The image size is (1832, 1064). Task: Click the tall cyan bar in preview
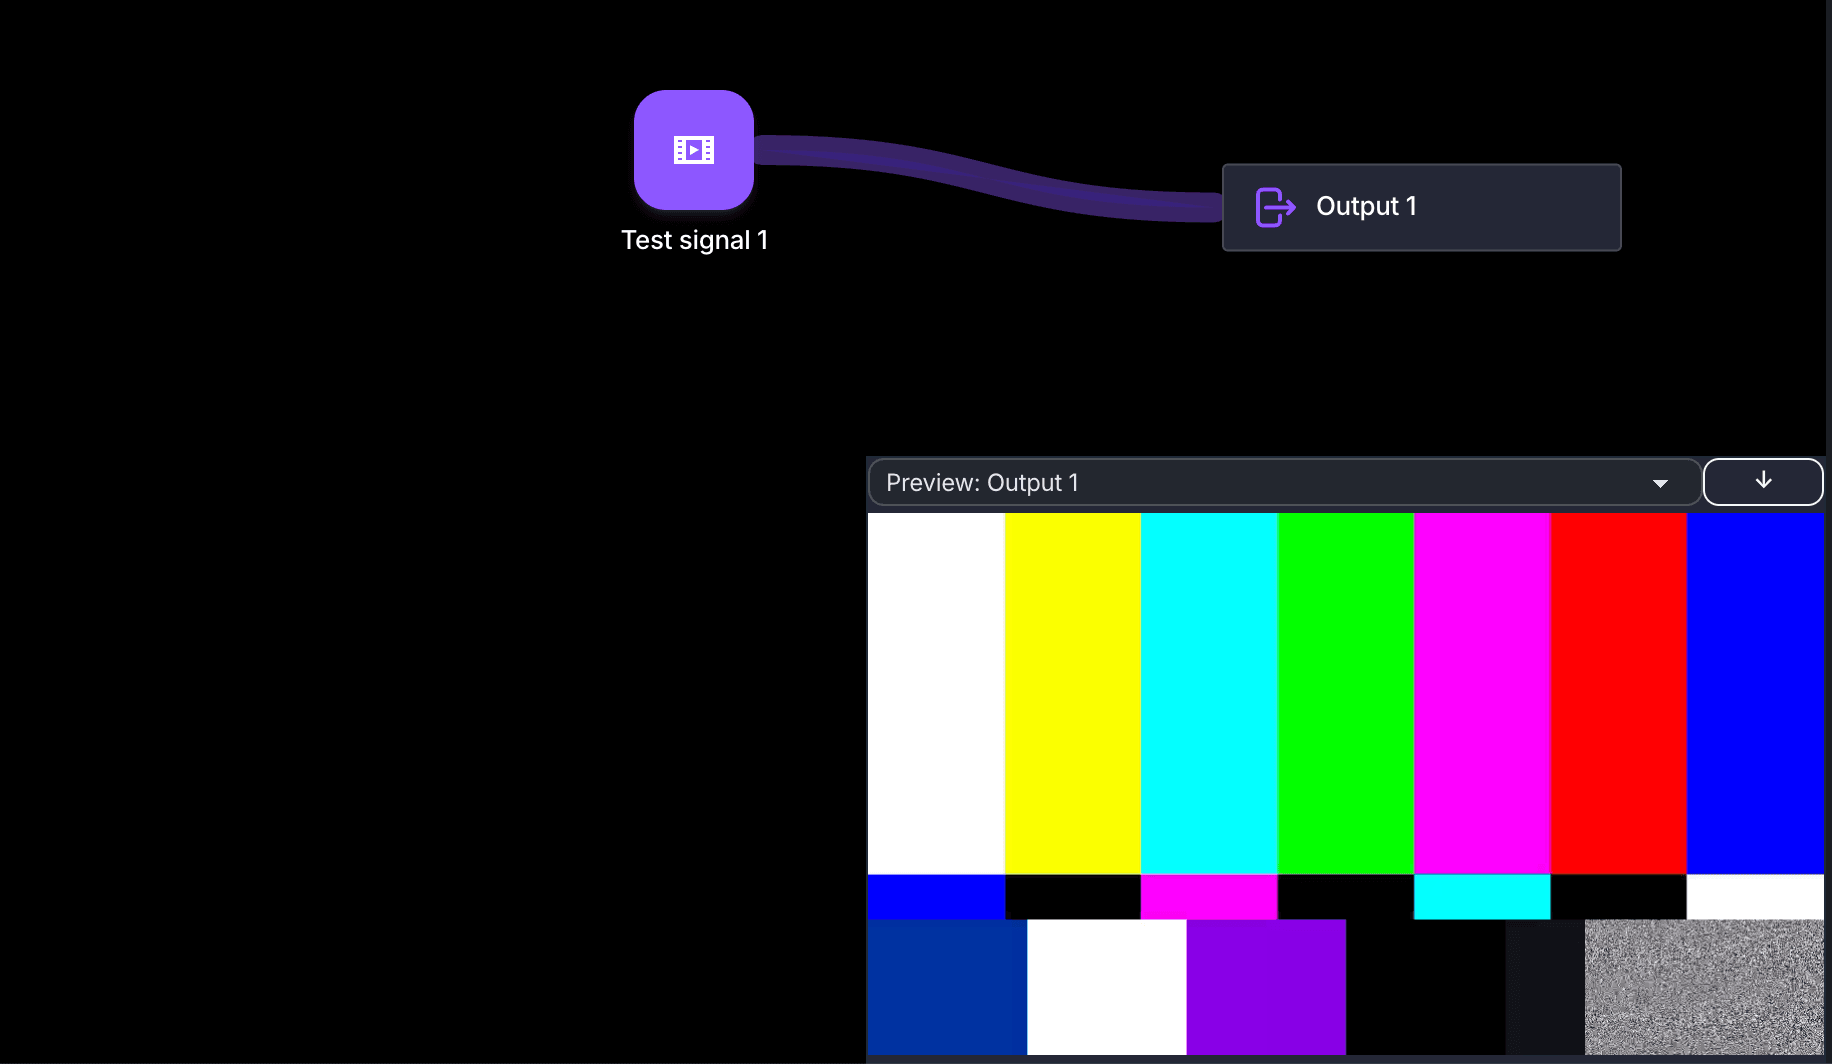pyautogui.click(x=1209, y=693)
